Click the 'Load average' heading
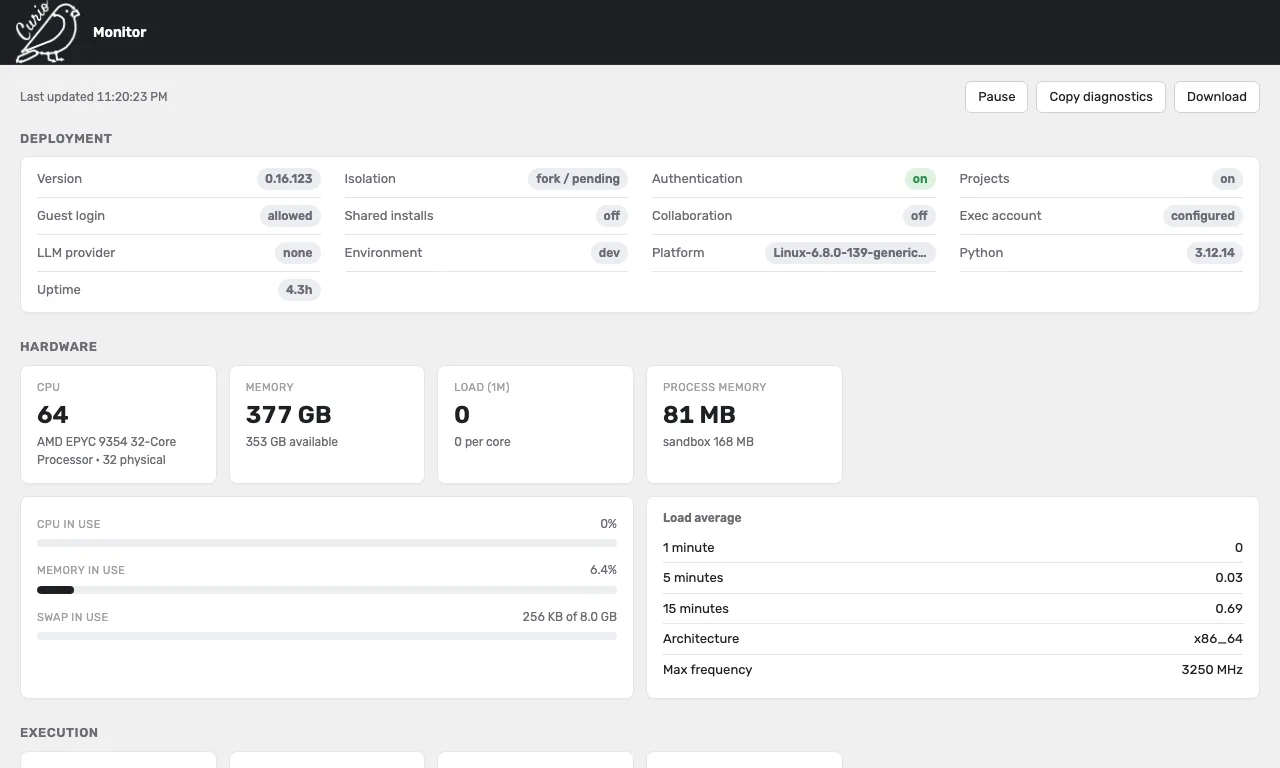Screen dimensions: 1280x768 point(702,518)
